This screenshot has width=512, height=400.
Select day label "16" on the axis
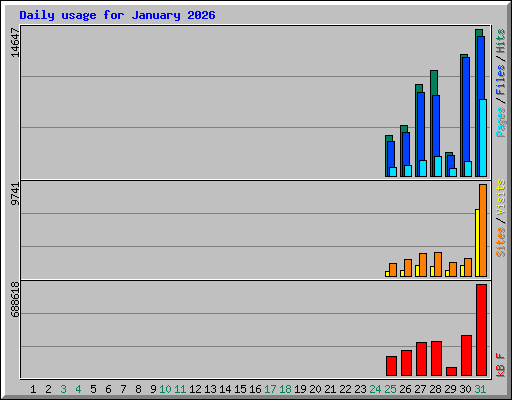255,389
